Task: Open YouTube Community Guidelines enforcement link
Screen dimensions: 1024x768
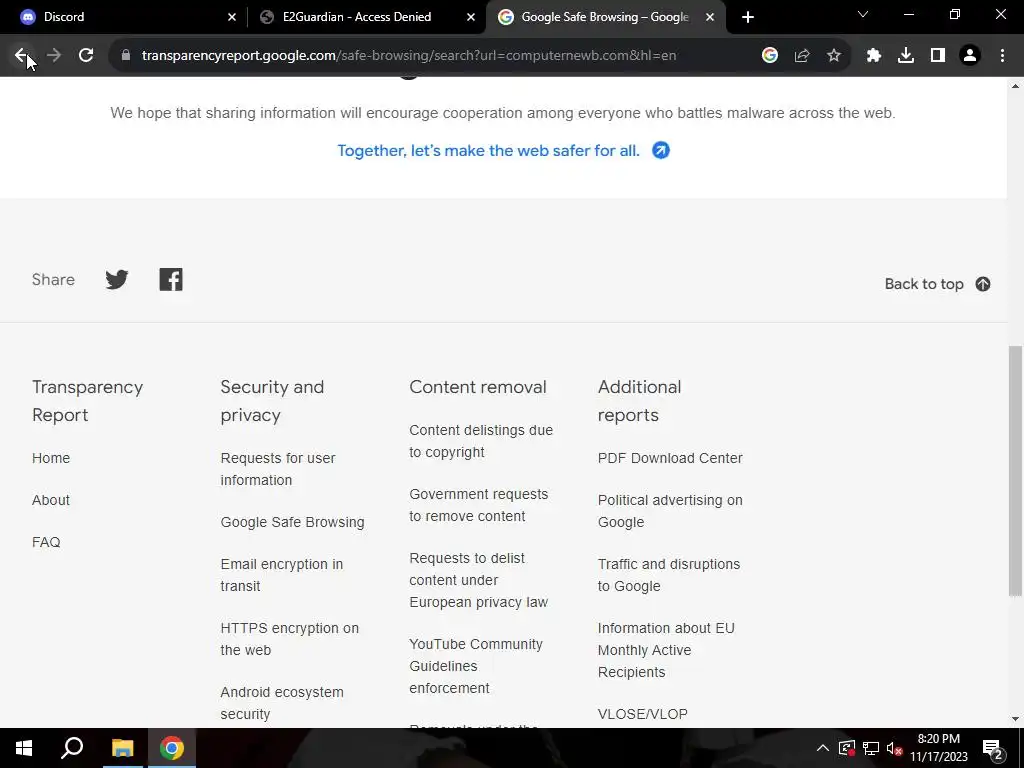Action: [476, 666]
